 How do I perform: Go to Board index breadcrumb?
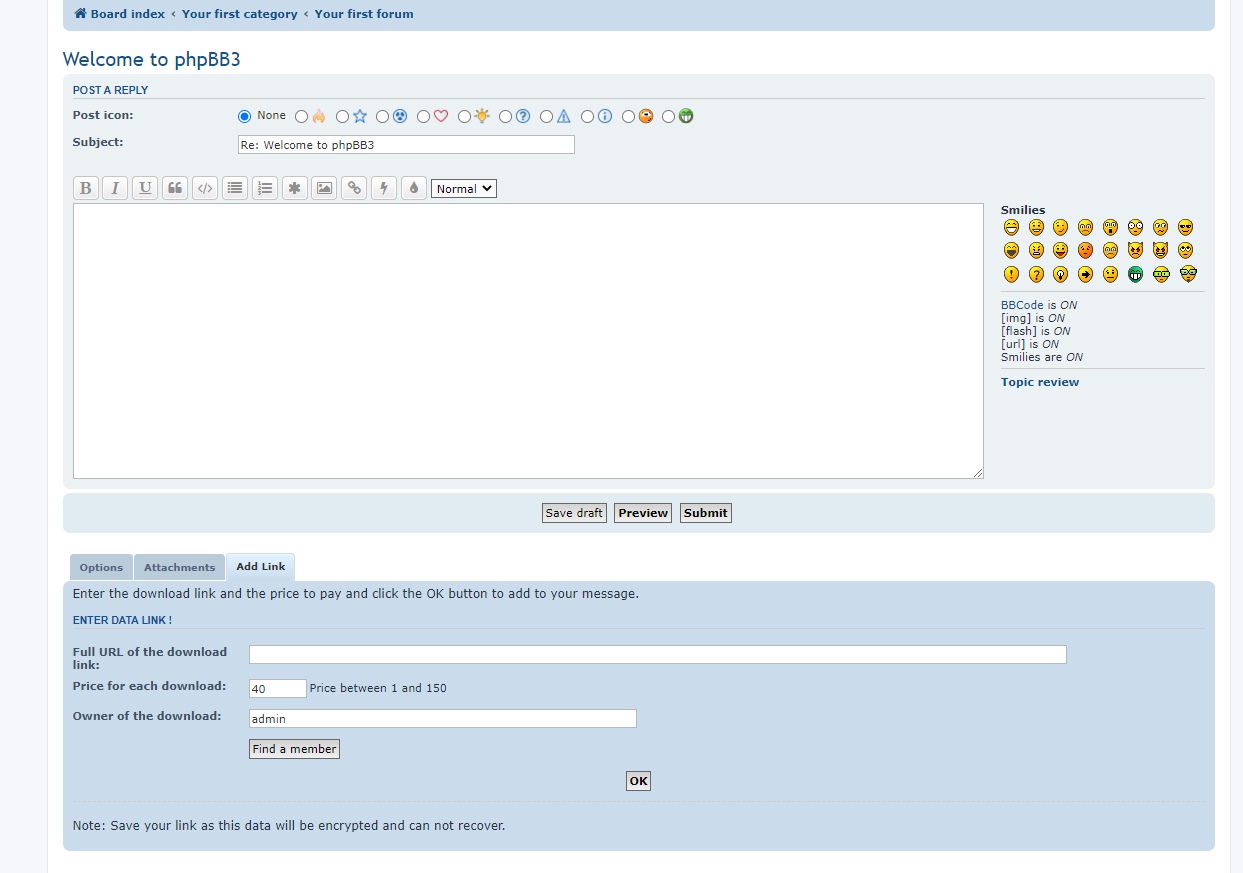tap(128, 14)
